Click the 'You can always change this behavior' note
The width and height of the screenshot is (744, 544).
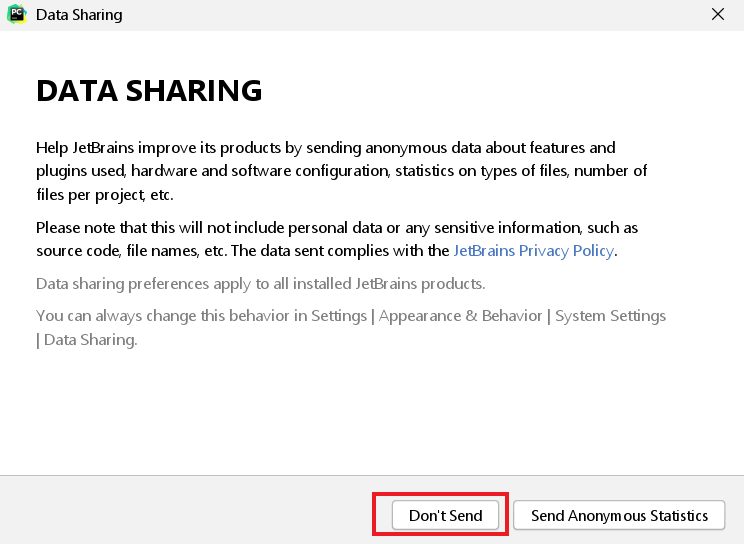[351, 328]
